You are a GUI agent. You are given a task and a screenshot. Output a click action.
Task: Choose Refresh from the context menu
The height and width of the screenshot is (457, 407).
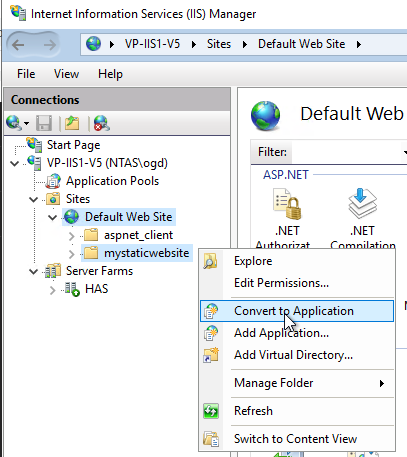pyautogui.click(x=297, y=411)
